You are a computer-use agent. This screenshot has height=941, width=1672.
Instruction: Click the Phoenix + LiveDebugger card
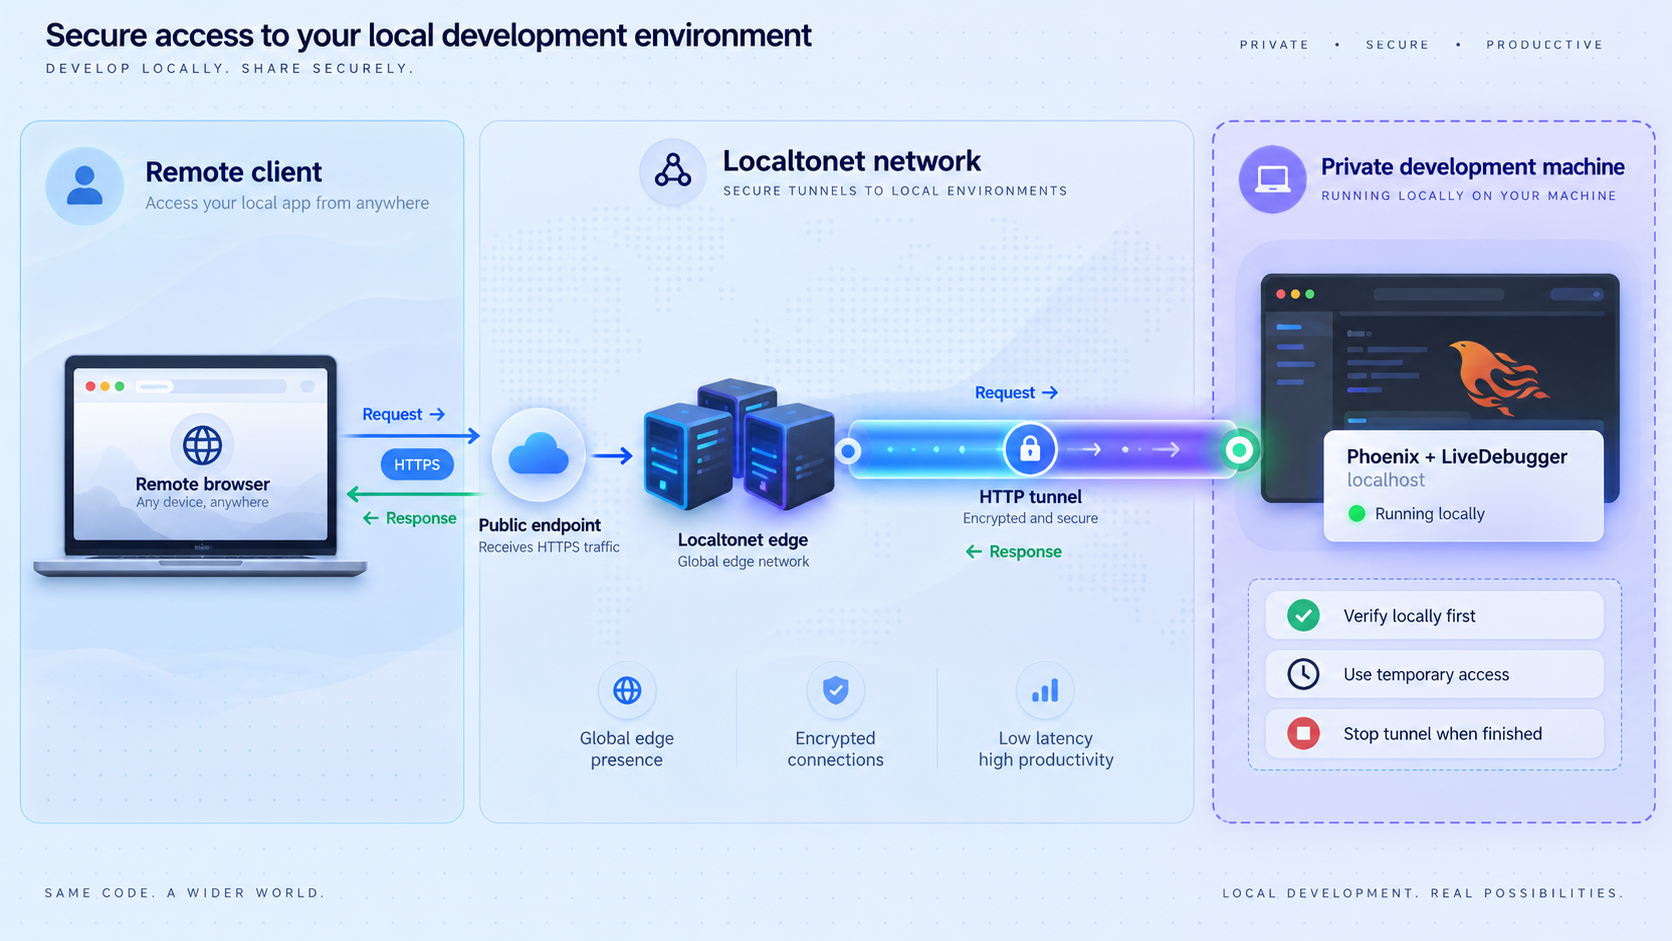click(1463, 486)
